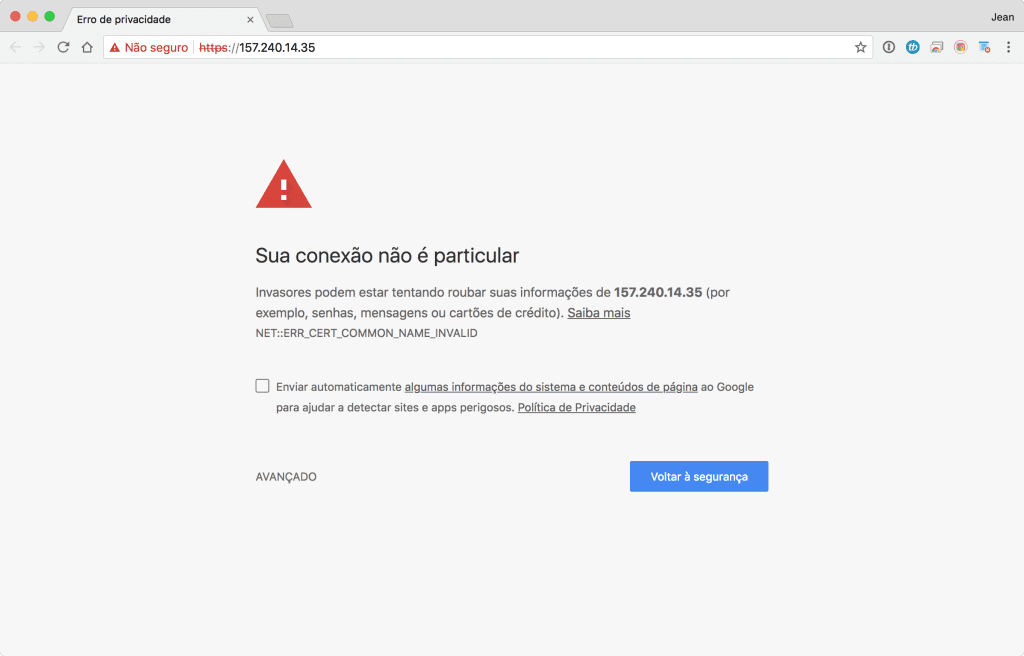Open Chrome's three-dot menu
The image size is (1024, 656).
1008,47
